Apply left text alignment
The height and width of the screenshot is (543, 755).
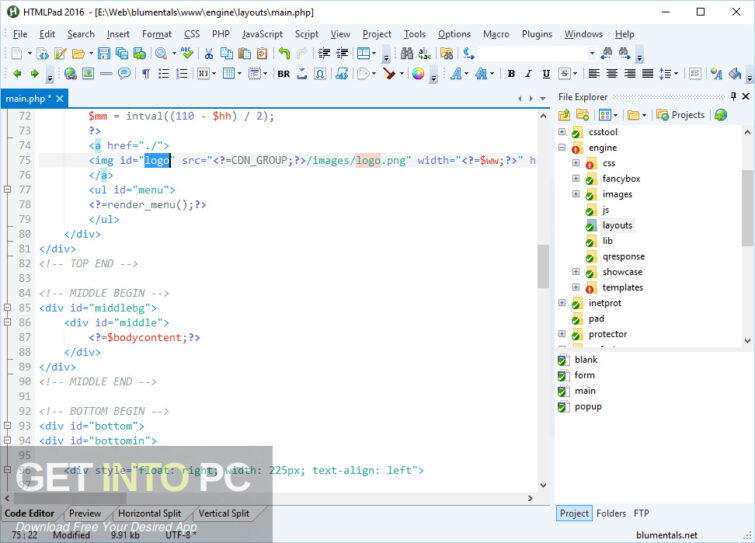594,74
